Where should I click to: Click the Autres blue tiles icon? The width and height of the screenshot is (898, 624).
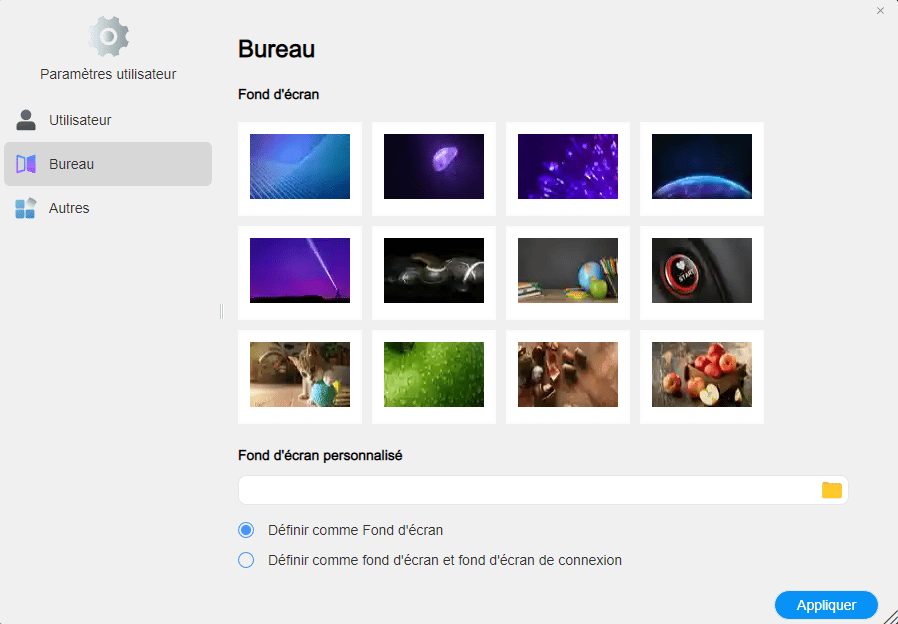(26, 208)
